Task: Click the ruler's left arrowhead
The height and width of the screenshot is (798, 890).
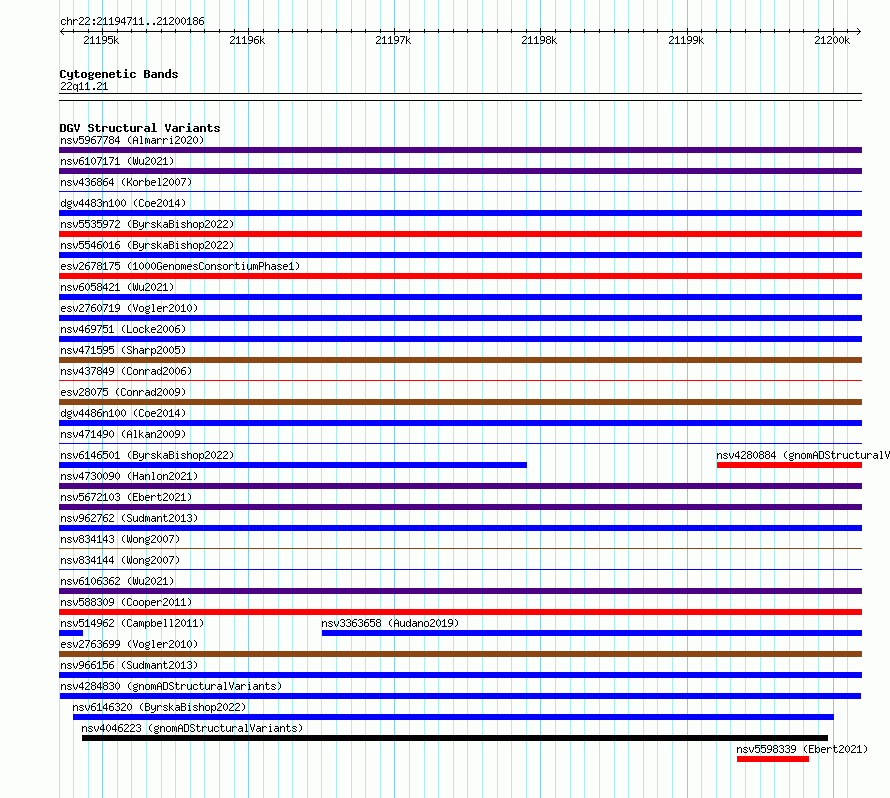Action: pos(62,31)
